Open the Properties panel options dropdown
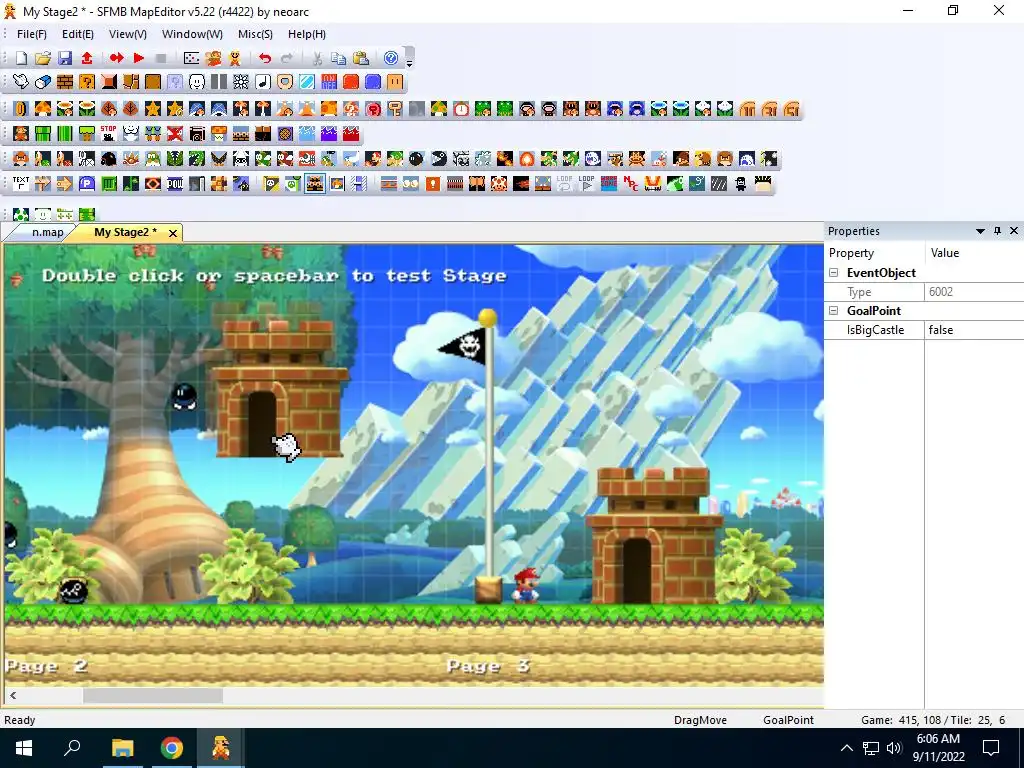1024x768 pixels. click(980, 231)
